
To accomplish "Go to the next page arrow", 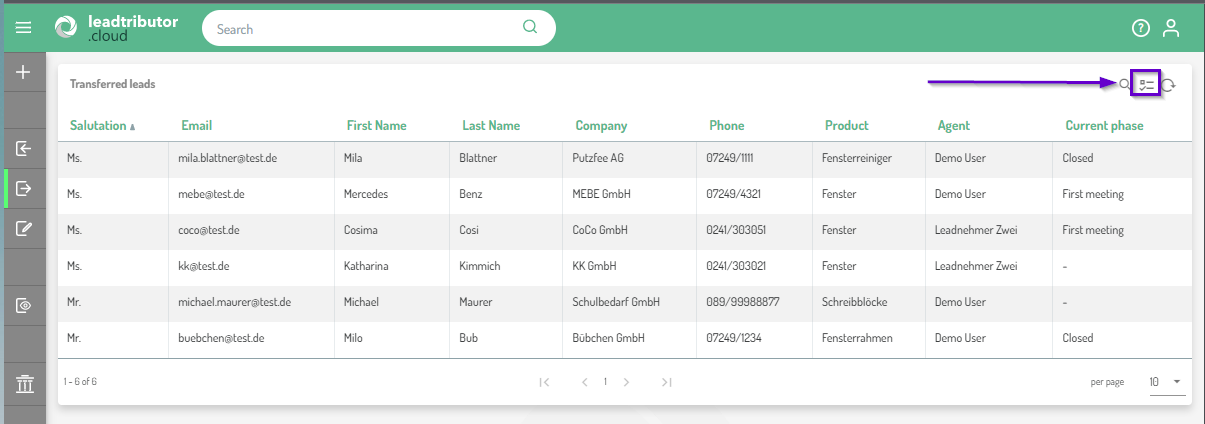I will tap(626, 382).
